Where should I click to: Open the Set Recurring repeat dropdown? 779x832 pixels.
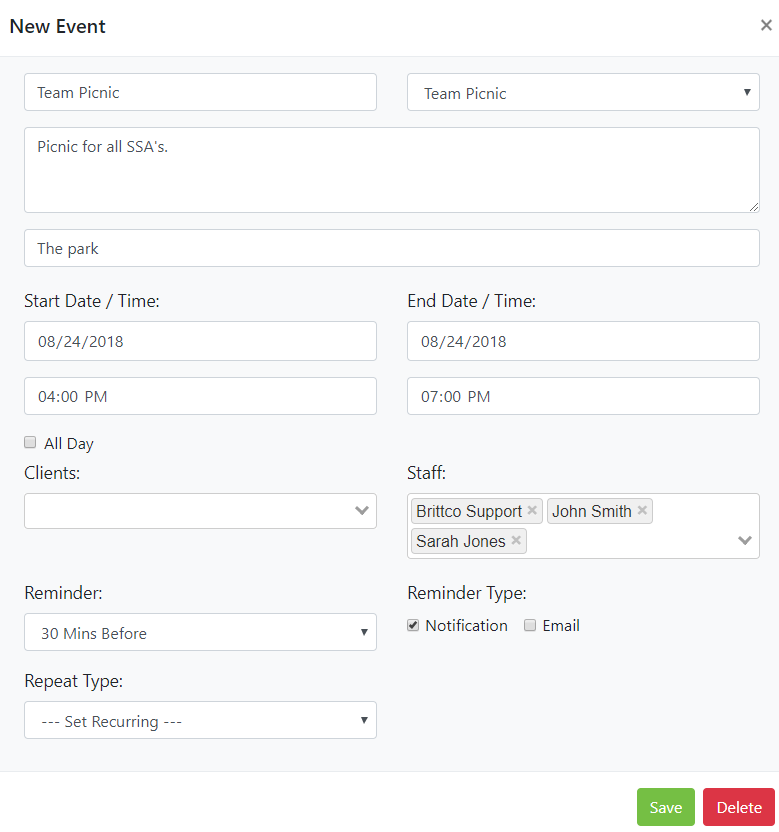pos(200,721)
